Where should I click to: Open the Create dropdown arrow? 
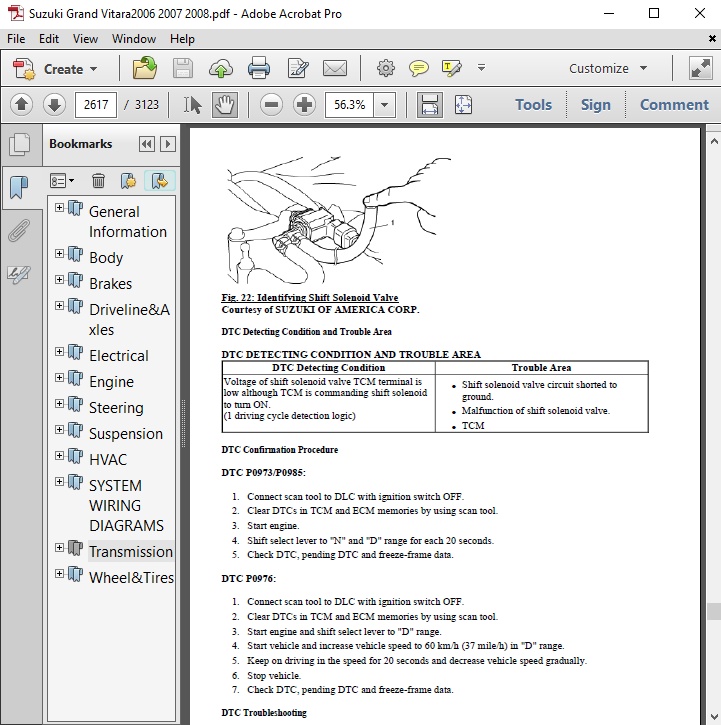(x=94, y=69)
